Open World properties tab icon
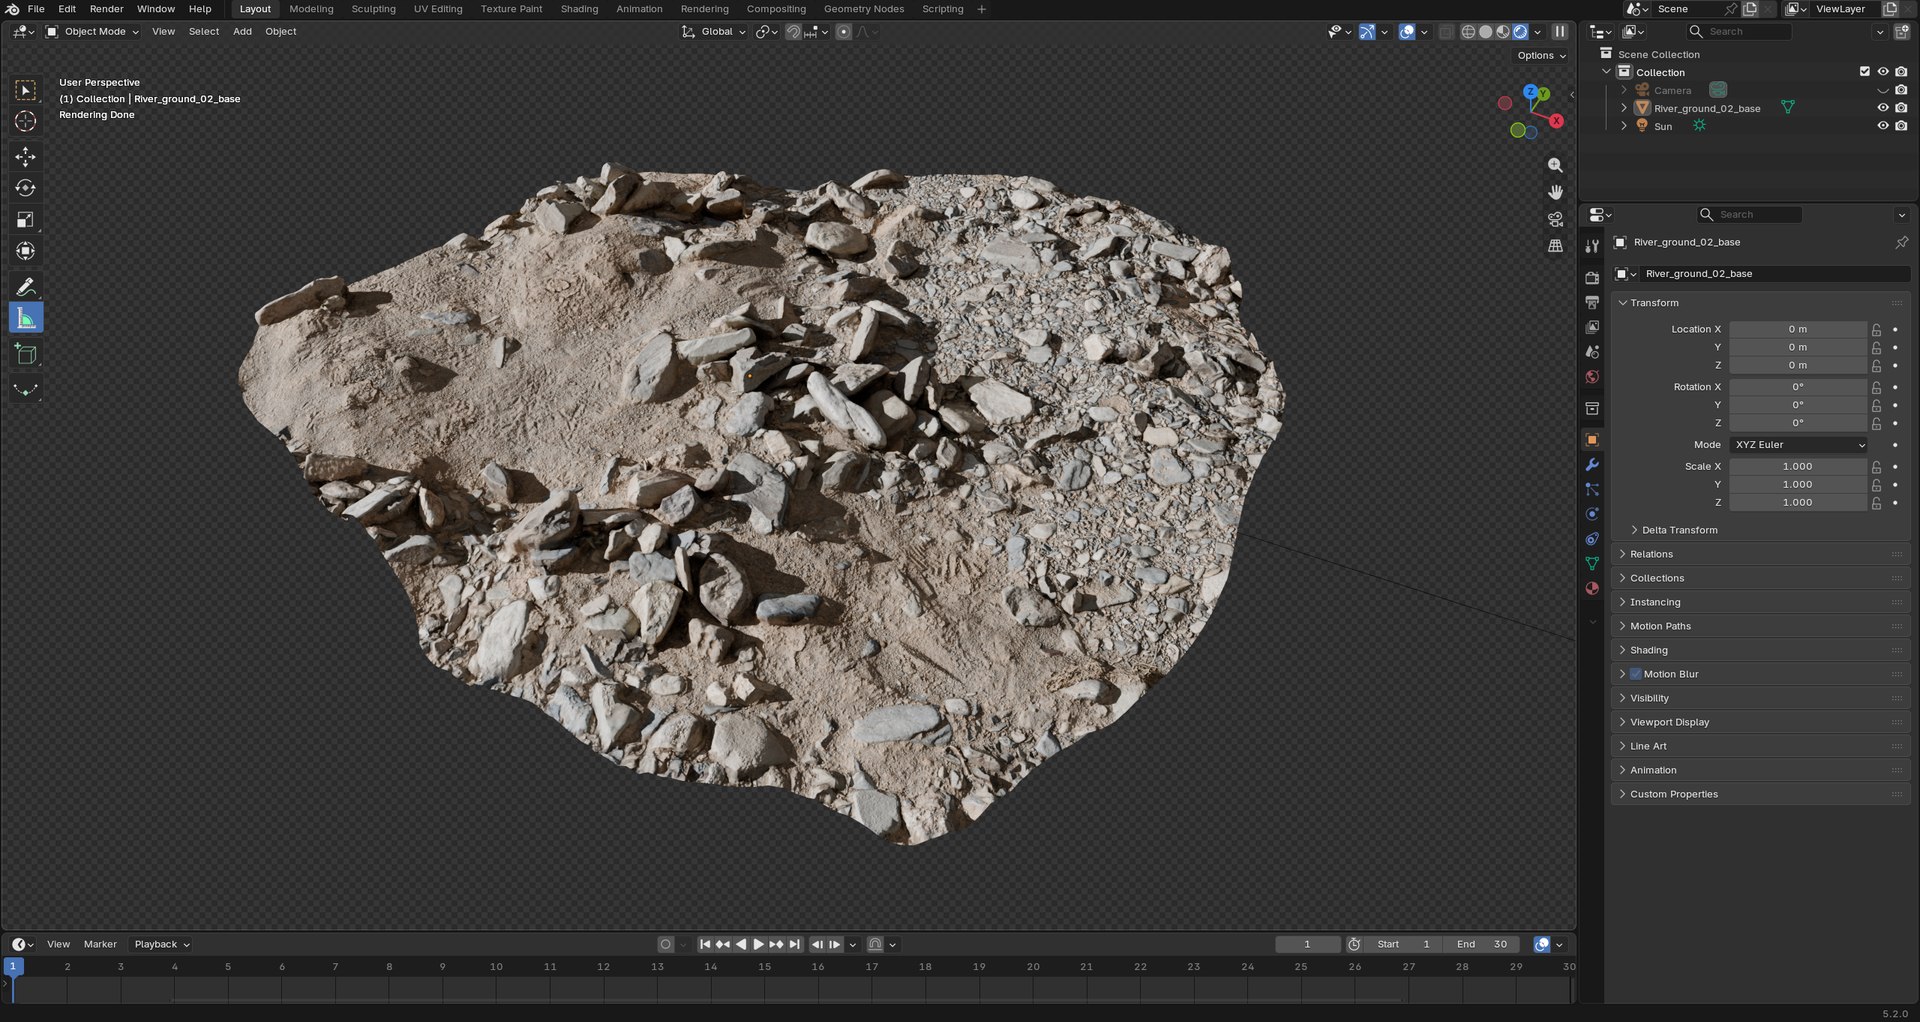Image resolution: width=1920 pixels, height=1022 pixels. 1592,377
